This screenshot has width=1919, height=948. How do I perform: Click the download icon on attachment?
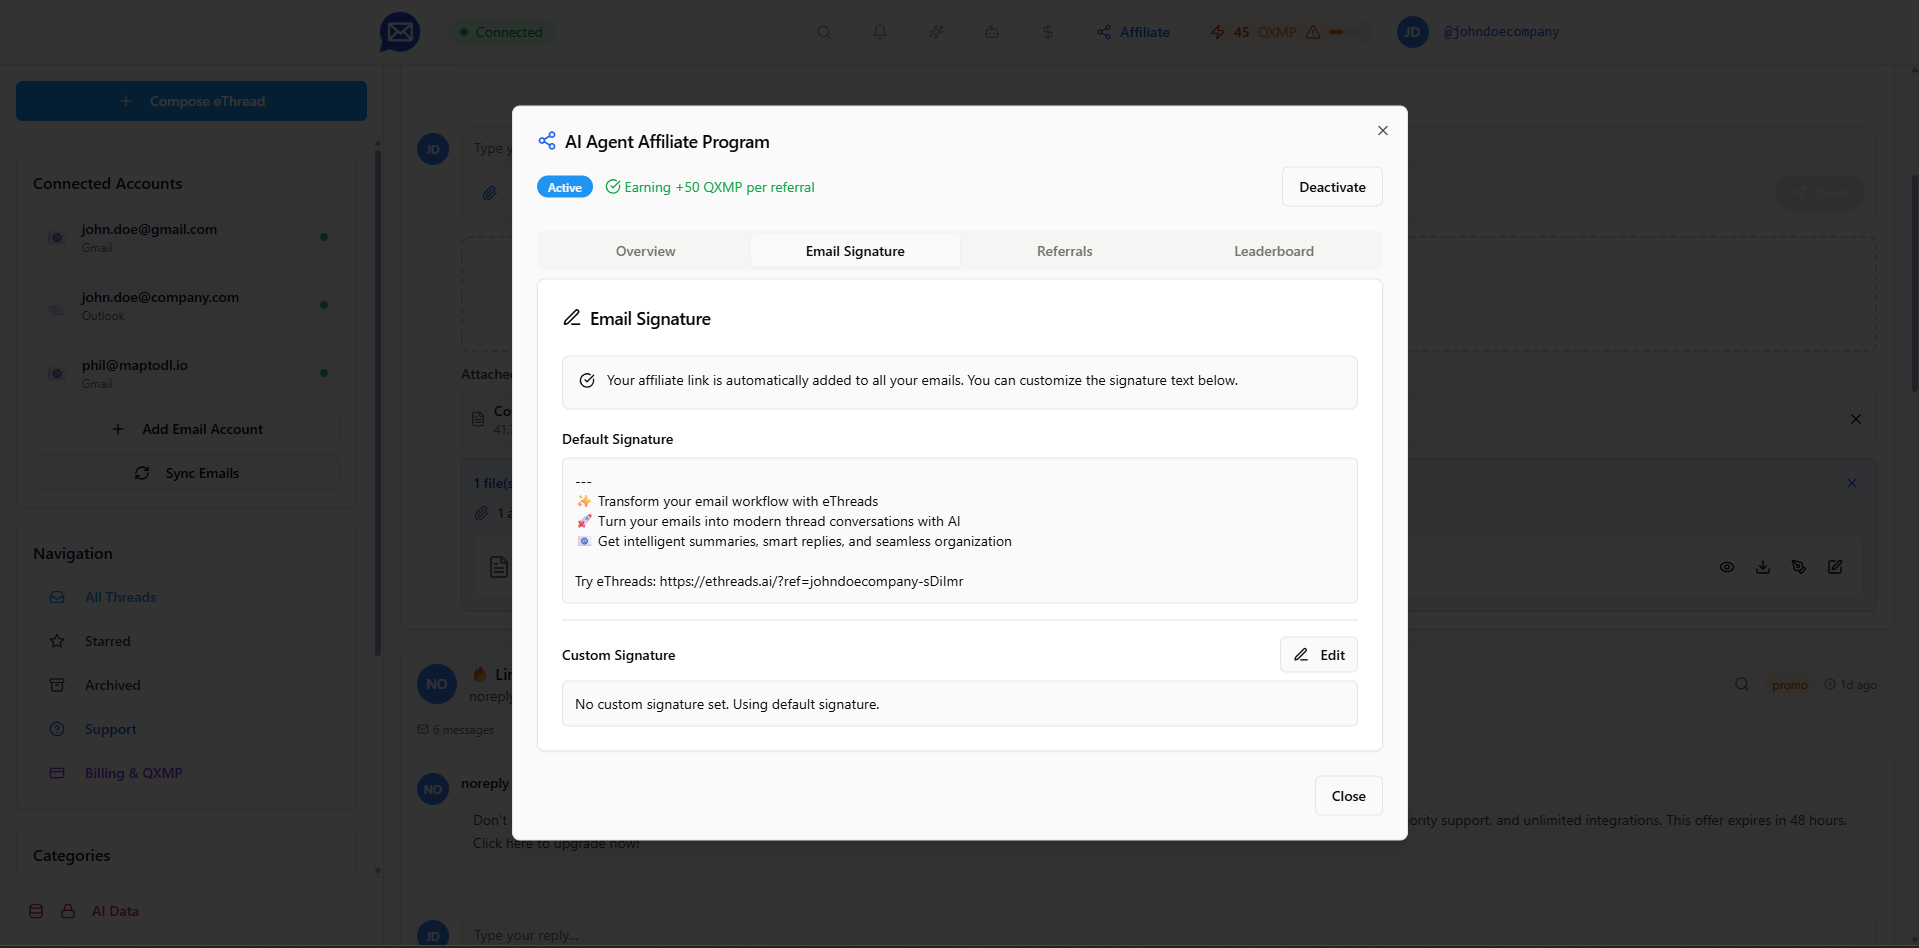coord(1763,567)
